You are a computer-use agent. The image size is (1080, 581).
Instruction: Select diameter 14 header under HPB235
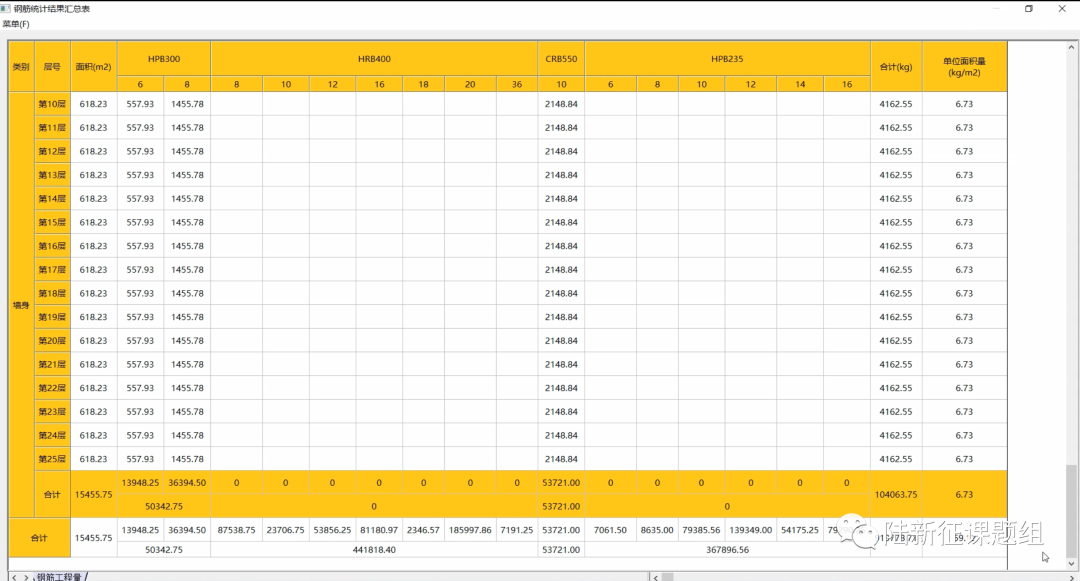[800, 84]
